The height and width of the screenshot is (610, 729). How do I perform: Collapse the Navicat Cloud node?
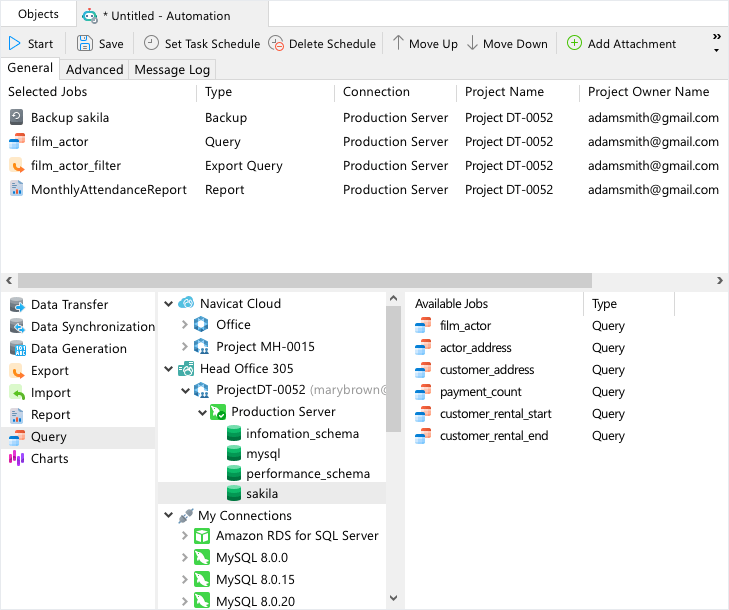[x=168, y=304]
